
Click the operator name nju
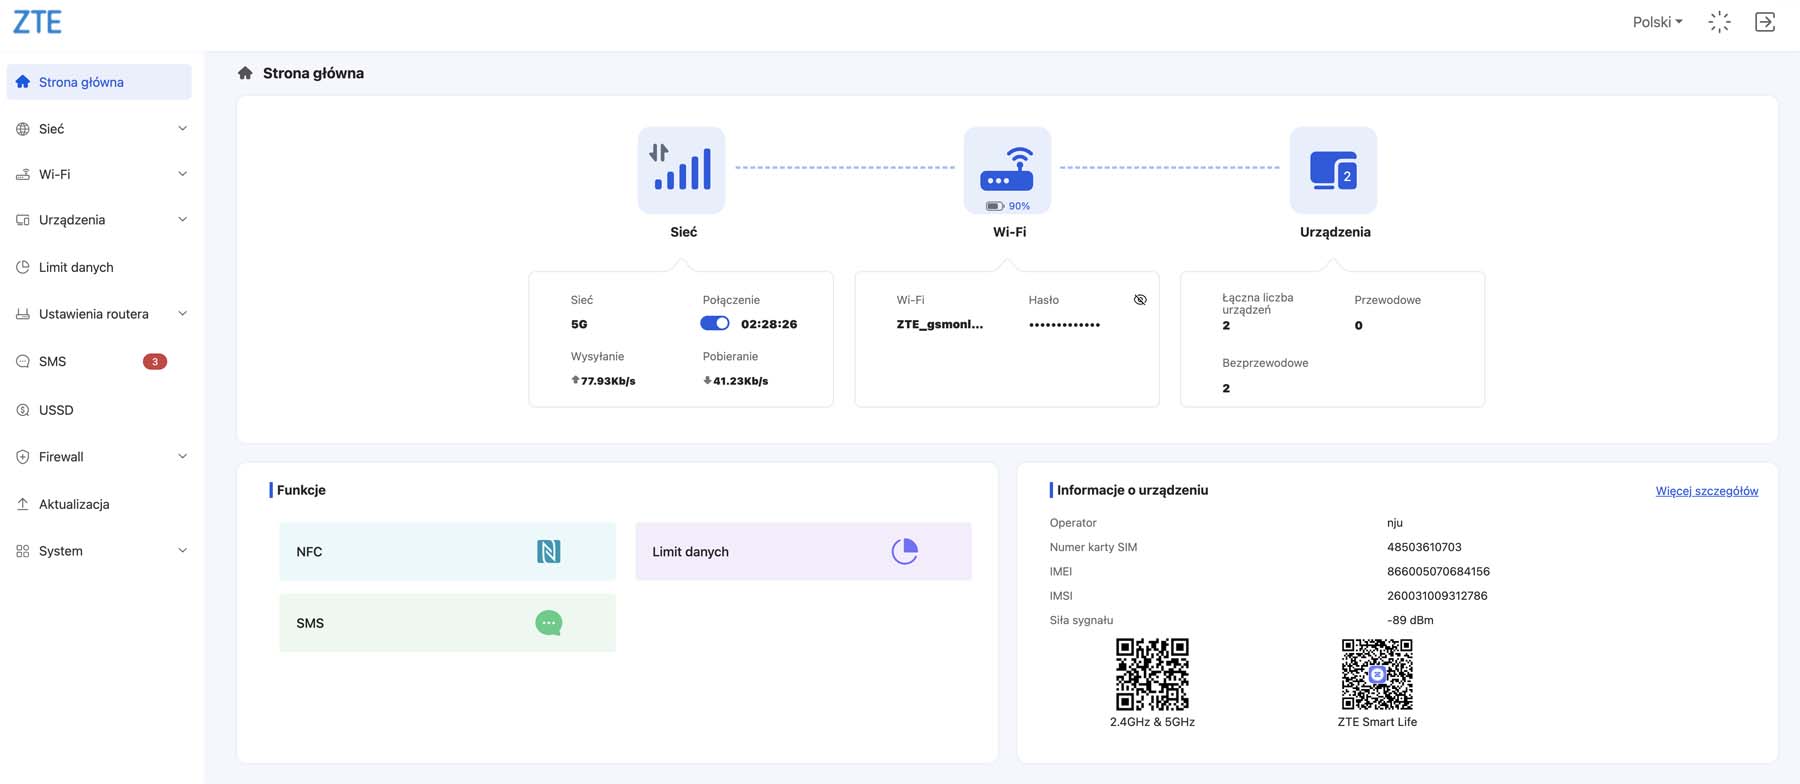coord(1395,523)
